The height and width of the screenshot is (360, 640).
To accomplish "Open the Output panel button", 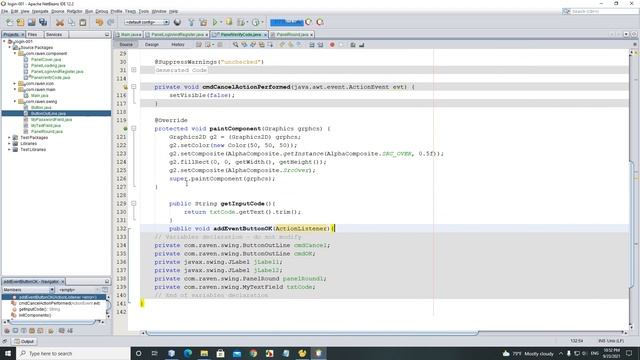I will [x=24, y=341].
